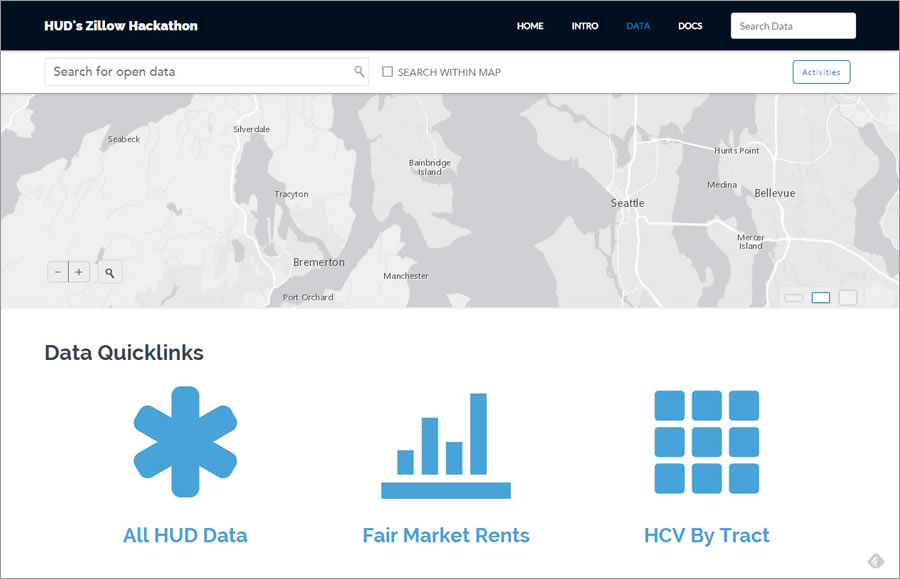This screenshot has width=900, height=579.
Task: Enable the Search Within Map checkbox
Action: pyautogui.click(x=388, y=71)
